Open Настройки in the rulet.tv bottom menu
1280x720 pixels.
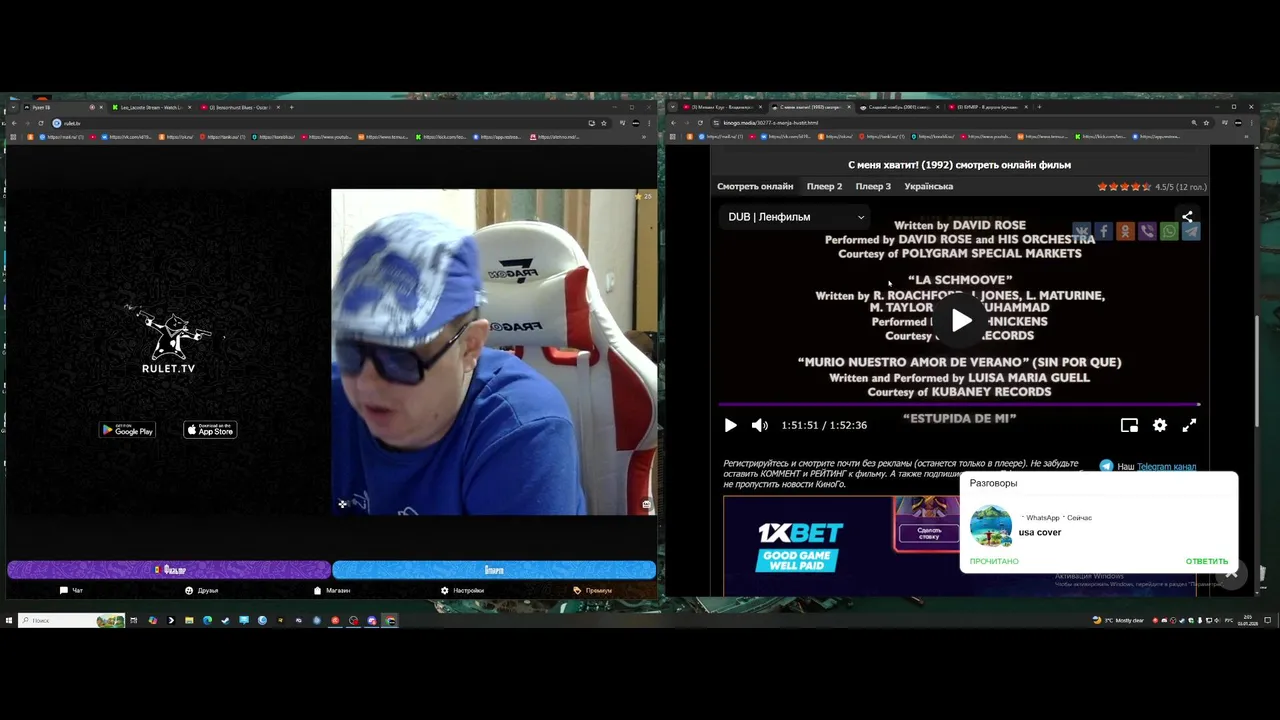(462, 591)
